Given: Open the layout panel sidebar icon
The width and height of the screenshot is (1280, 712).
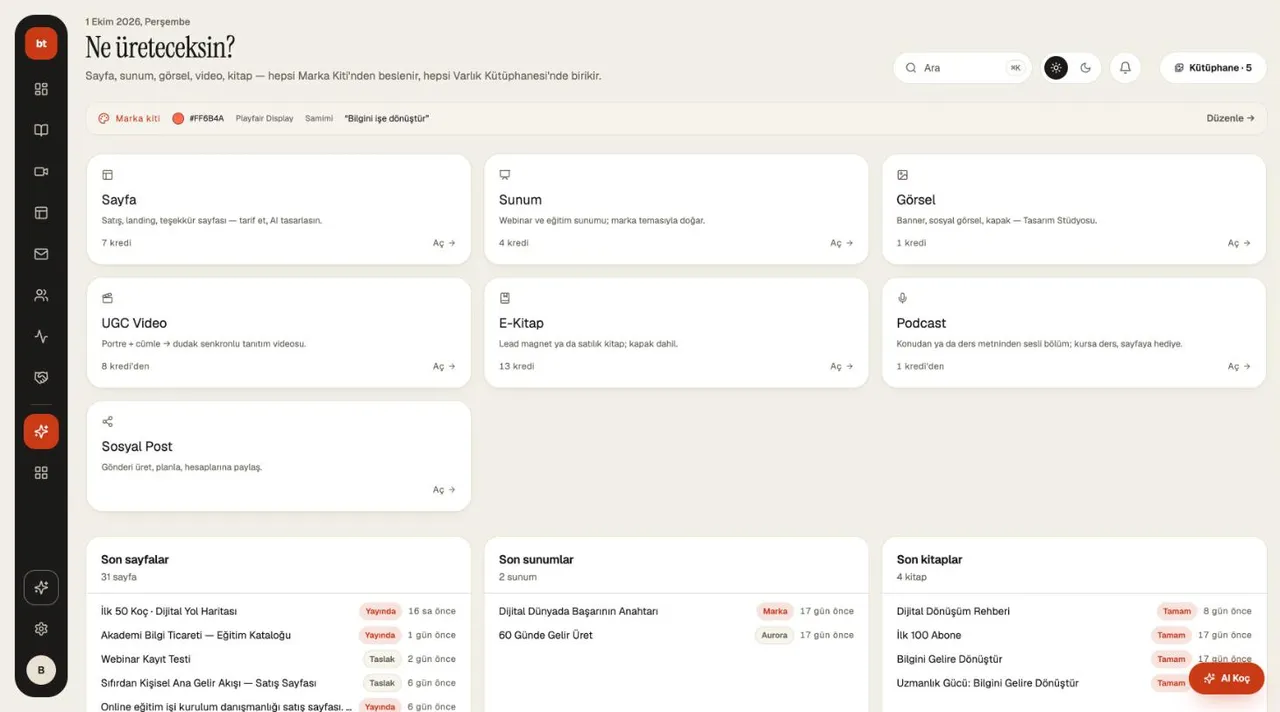Looking at the screenshot, I should pyautogui.click(x=41, y=213).
